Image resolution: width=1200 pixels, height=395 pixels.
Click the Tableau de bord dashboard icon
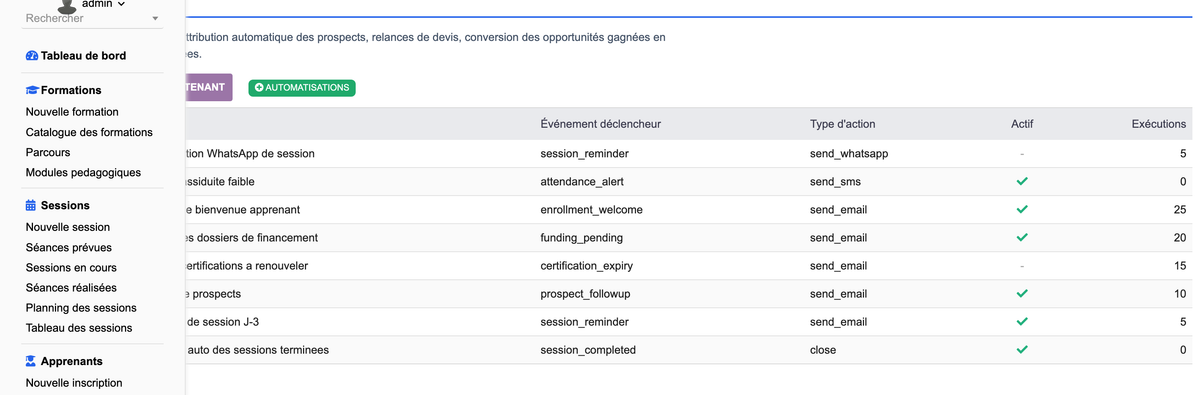32,56
